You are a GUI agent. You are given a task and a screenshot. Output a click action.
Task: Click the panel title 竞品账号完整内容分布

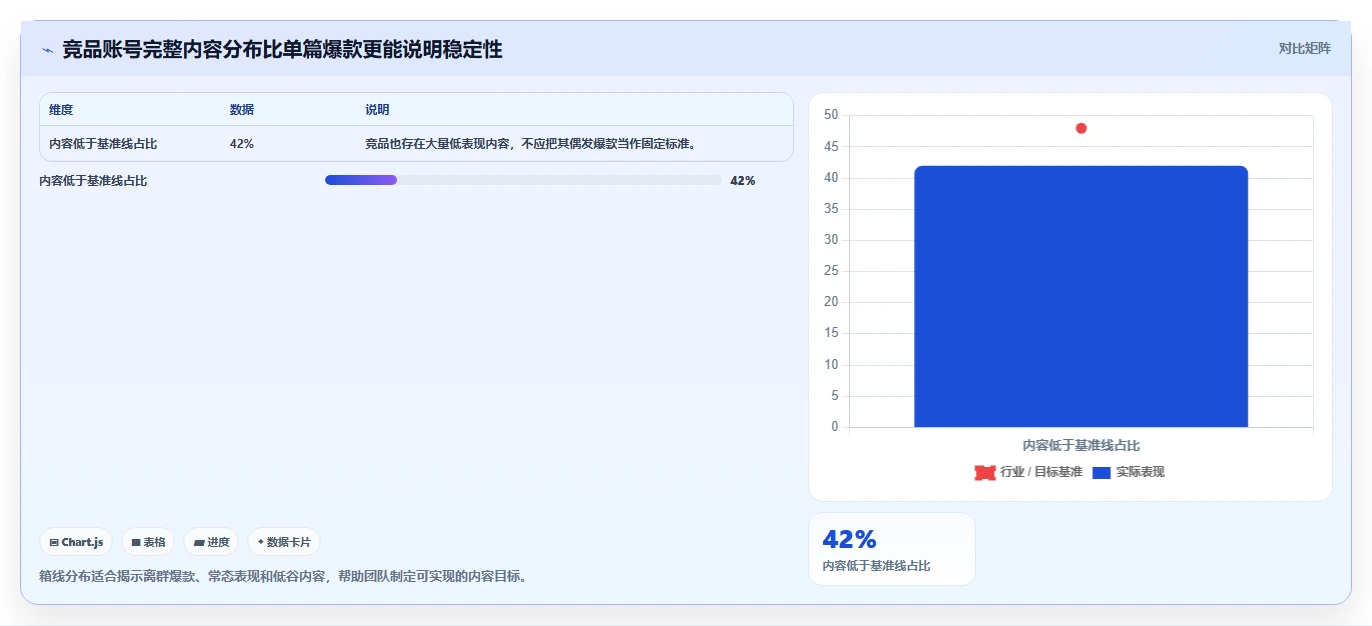click(x=282, y=49)
